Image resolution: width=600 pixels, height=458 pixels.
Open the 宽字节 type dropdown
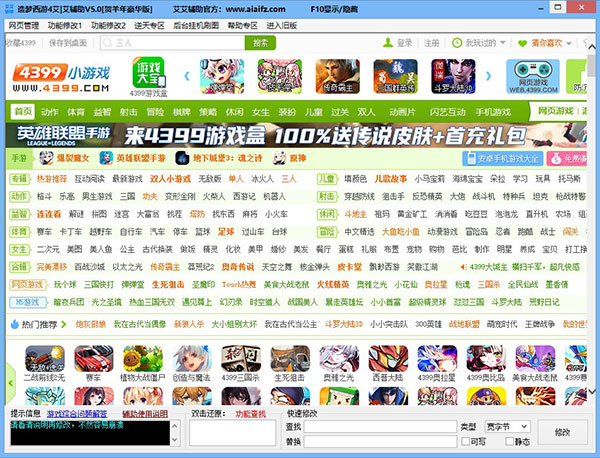pyautogui.click(x=506, y=426)
